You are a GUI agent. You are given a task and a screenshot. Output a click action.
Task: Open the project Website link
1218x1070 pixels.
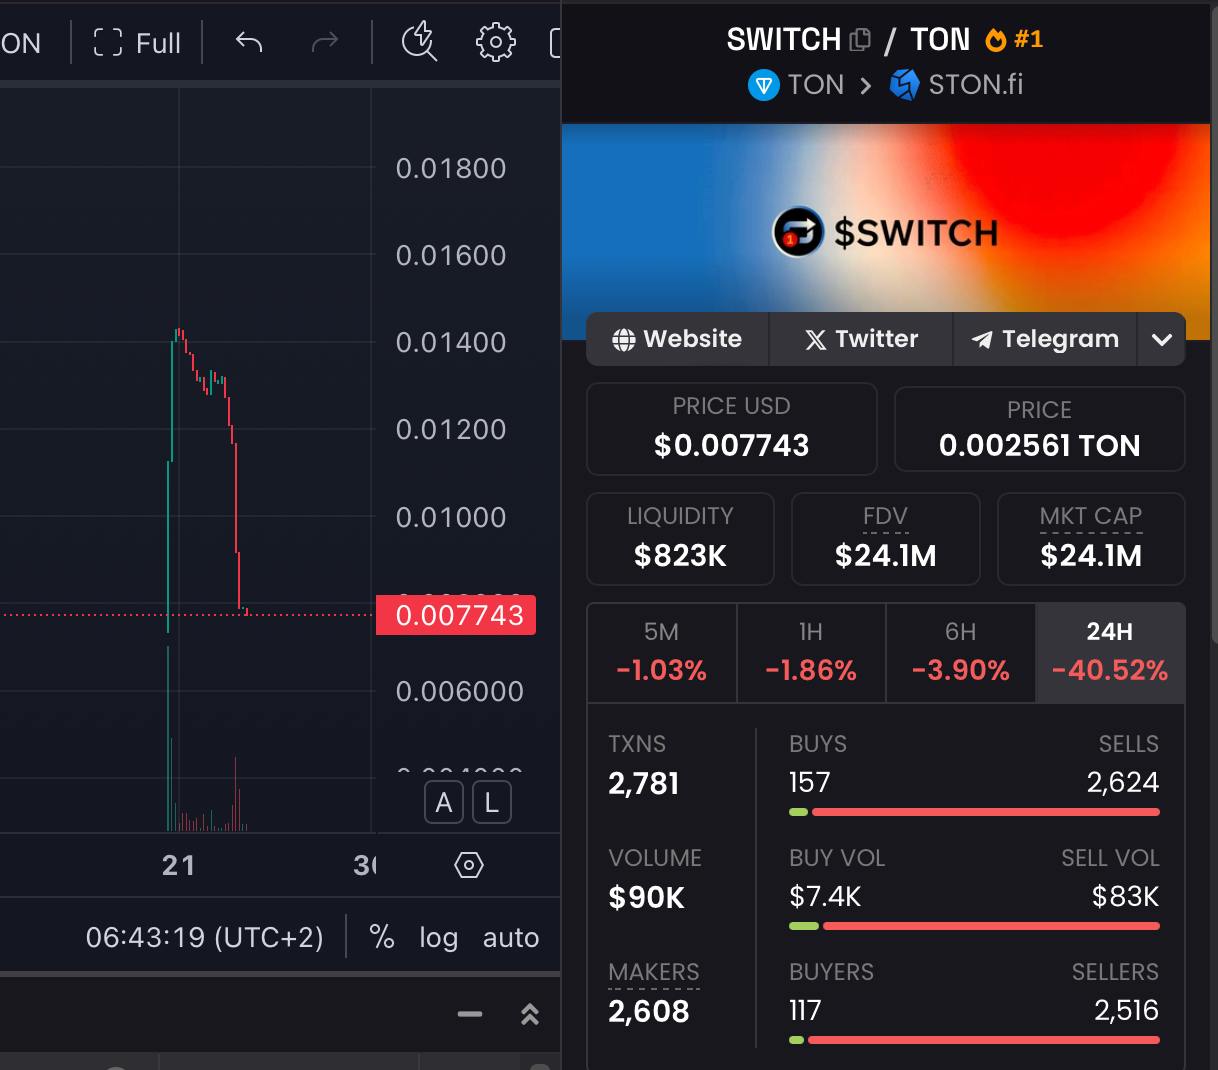(x=677, y=339)
